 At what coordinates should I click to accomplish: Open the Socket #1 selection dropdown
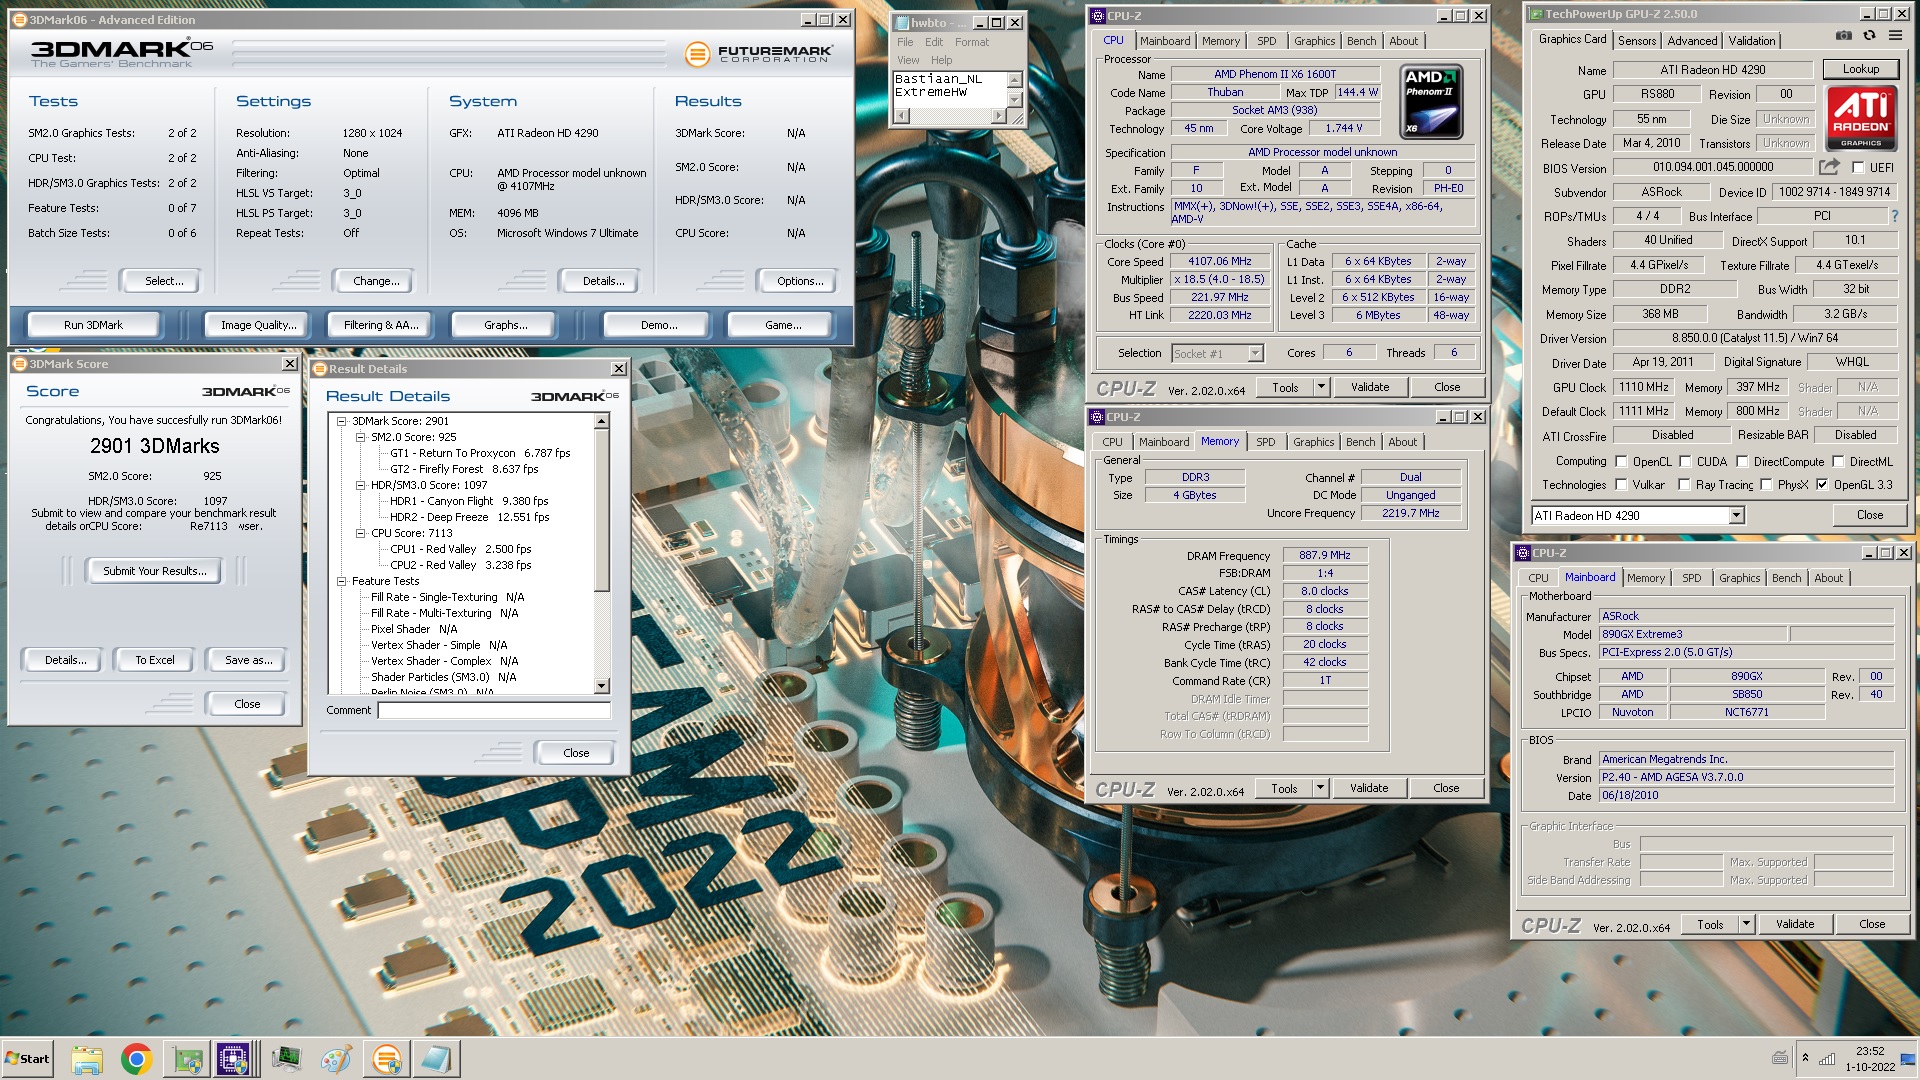tap(1255, 353)
